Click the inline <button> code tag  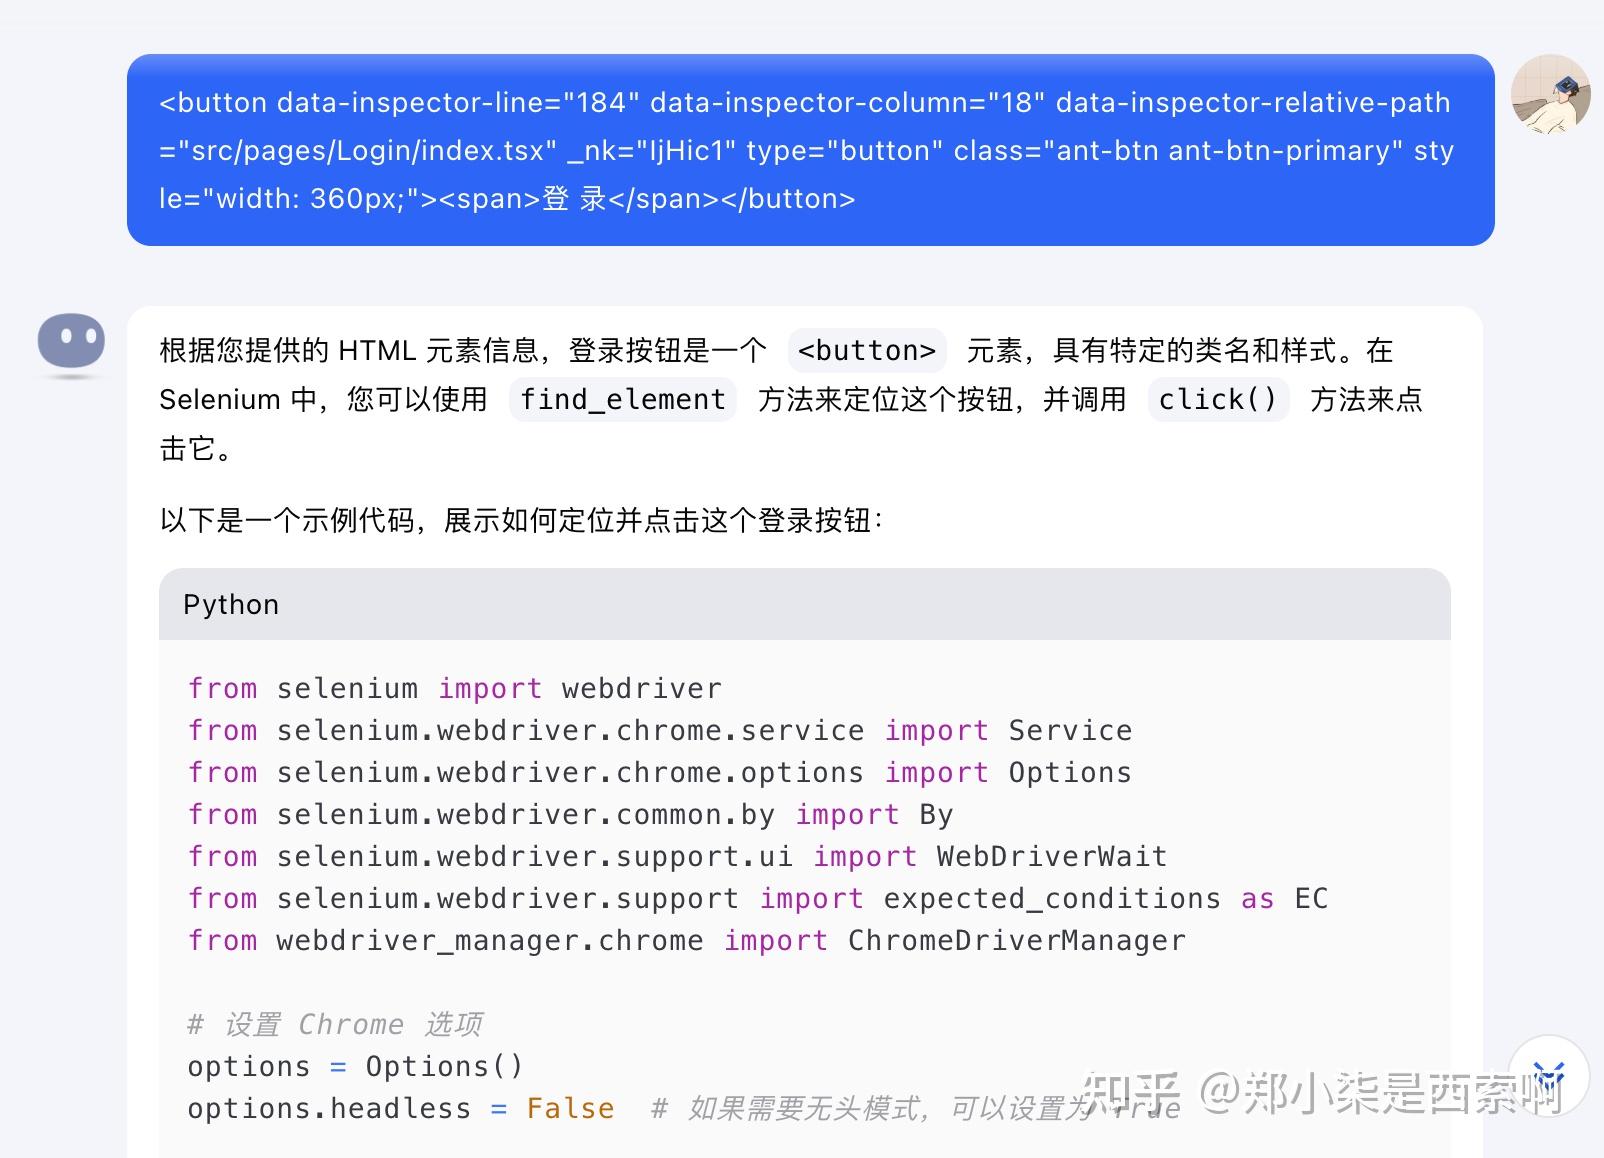pyautogui.click(x=866, y=351)
